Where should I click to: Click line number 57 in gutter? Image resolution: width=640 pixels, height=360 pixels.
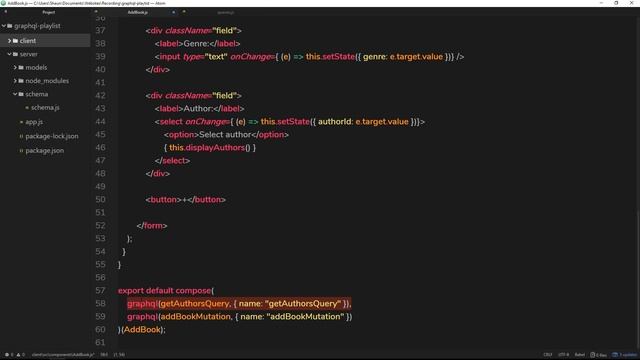100,291
